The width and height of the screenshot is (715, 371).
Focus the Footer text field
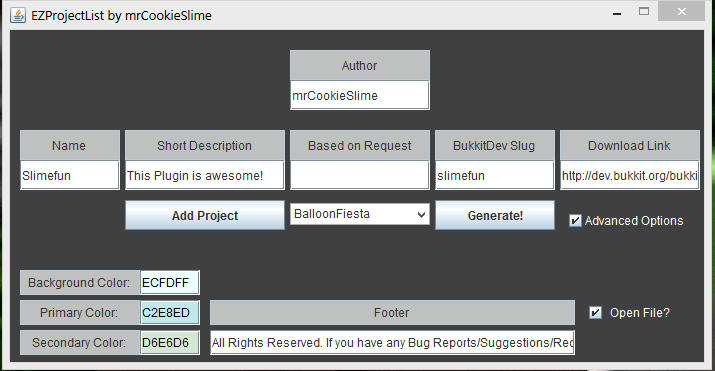(x=392, y=343)
